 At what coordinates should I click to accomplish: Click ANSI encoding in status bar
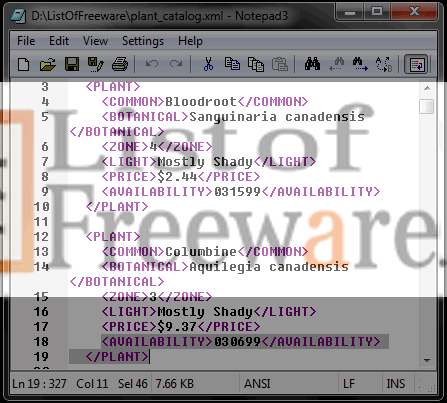coord(257,384)
